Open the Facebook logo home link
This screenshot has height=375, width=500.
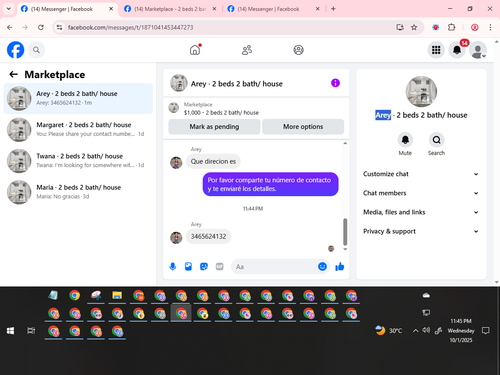[15, 50]
